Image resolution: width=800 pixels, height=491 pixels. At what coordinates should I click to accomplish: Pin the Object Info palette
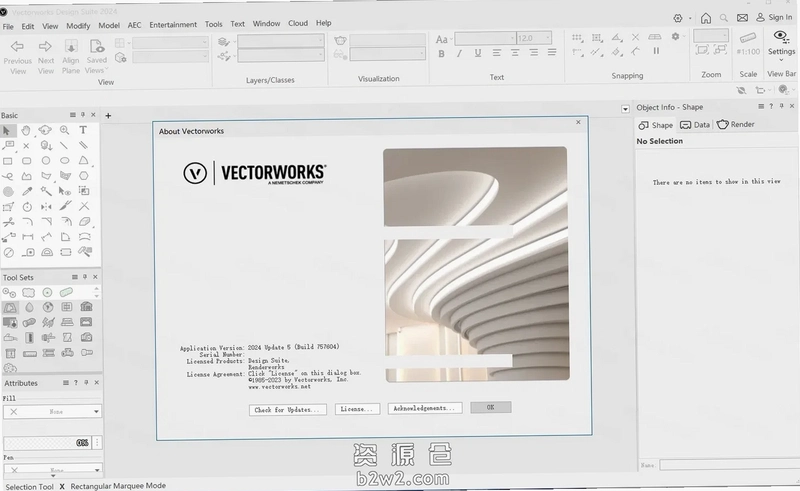[x=782, y=106]
